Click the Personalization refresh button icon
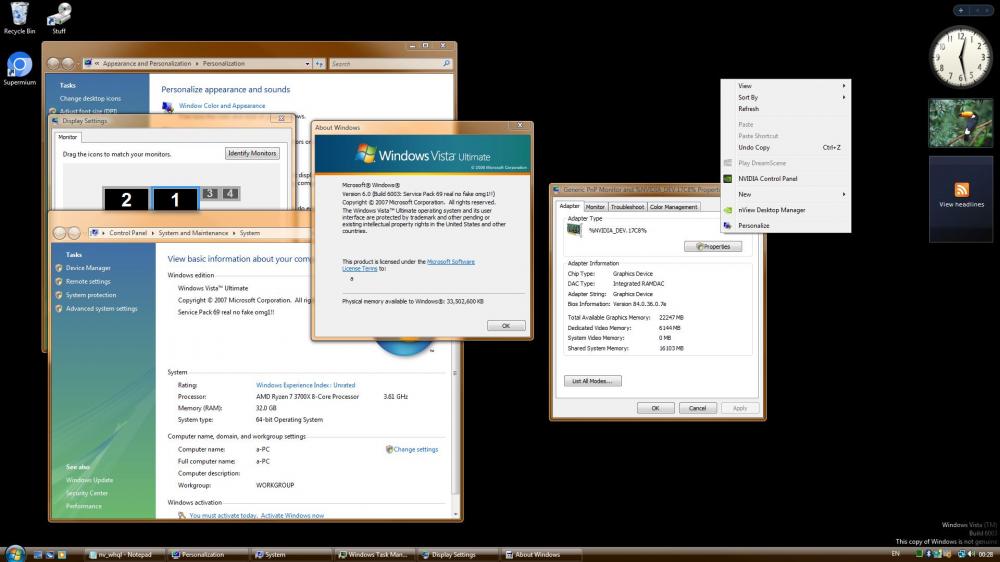This screenshot has width=1000, height=562. (318, 63)
